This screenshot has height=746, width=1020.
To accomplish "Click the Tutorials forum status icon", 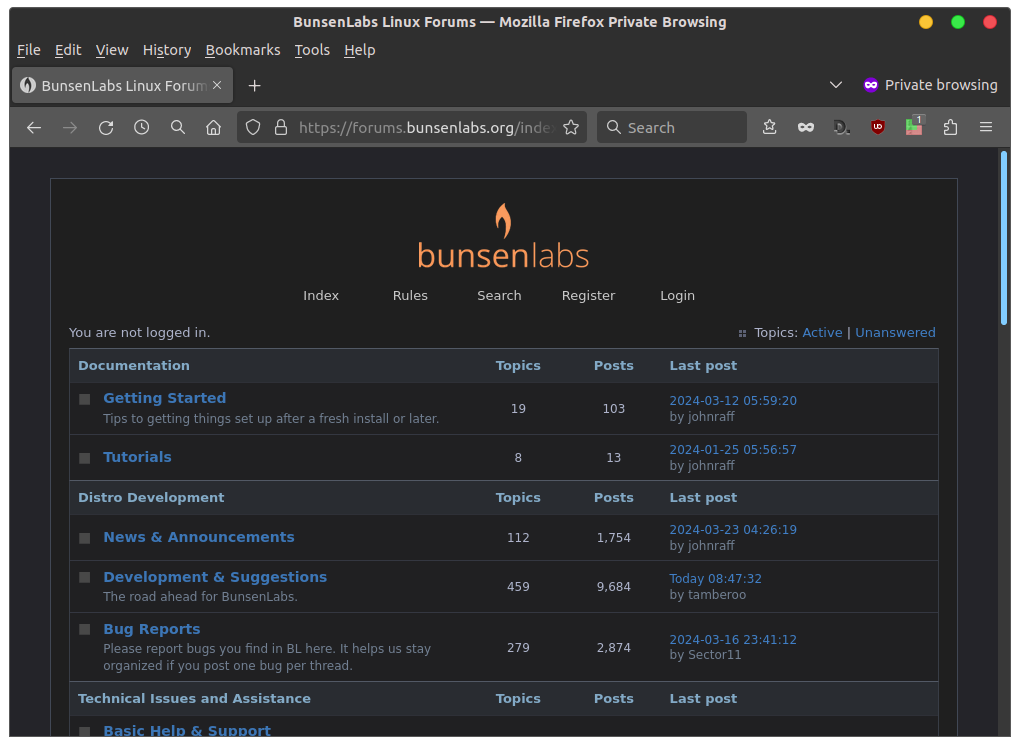I will [x=85, y=459].
